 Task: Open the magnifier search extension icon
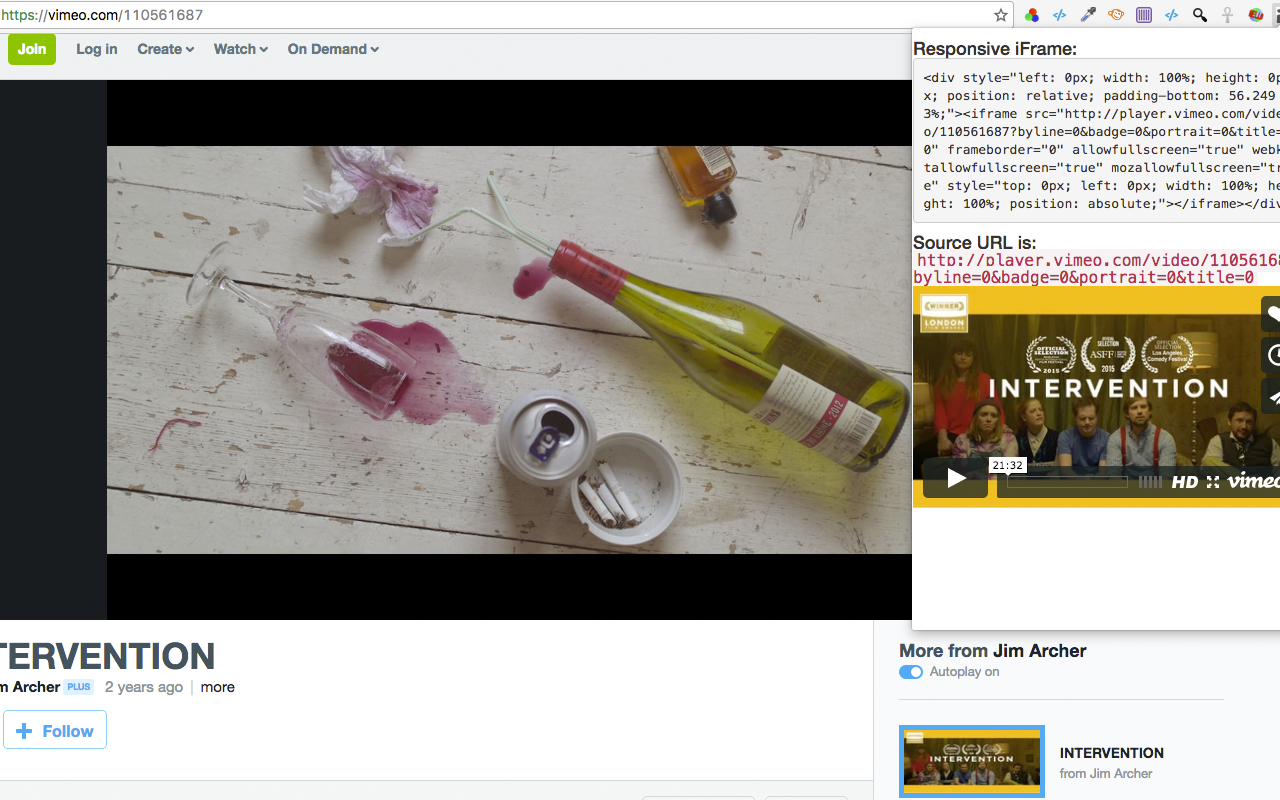pos(1199,15)
